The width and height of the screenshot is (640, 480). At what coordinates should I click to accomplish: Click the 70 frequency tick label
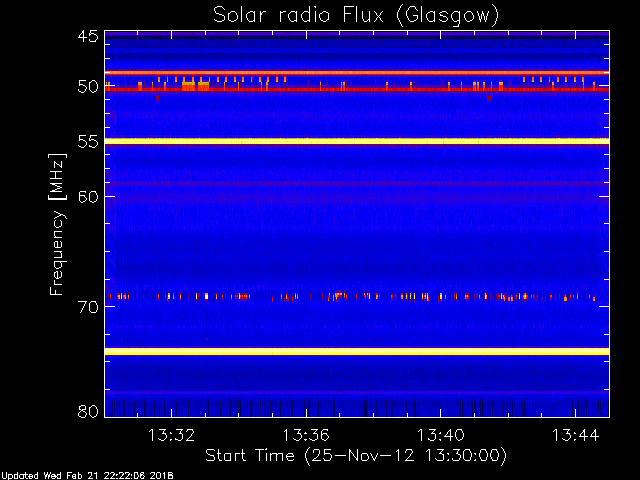coord(88,307)
